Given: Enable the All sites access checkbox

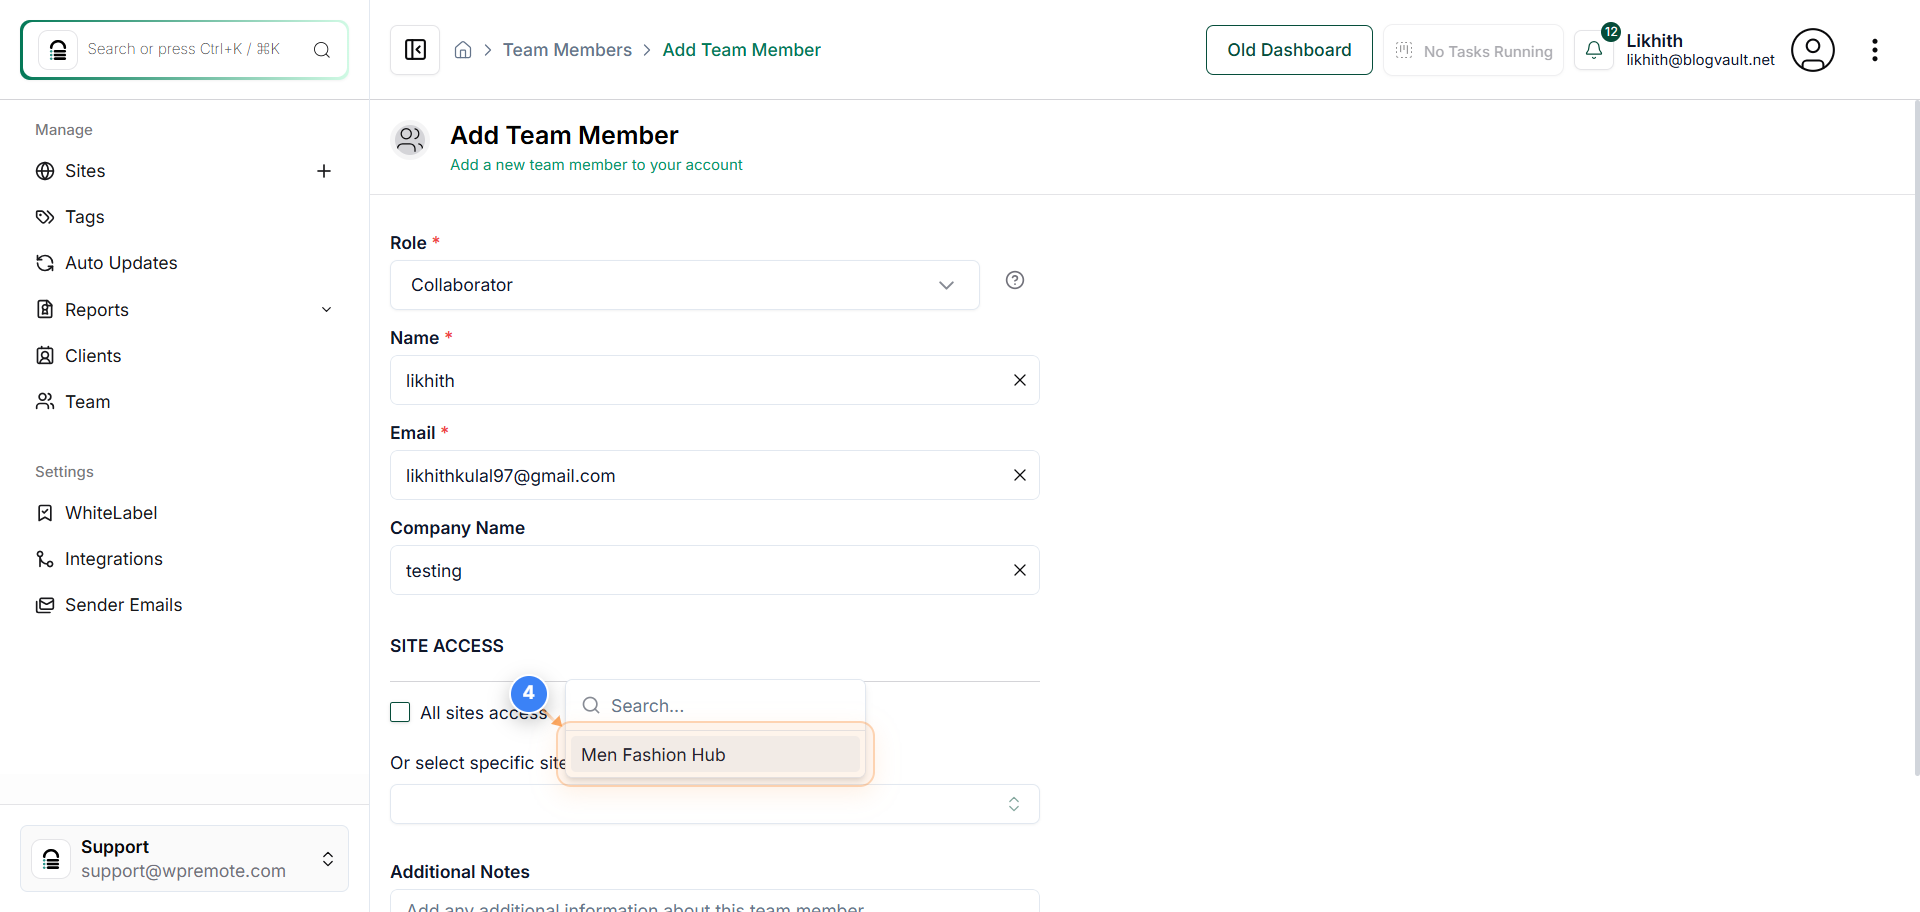Looking at the screenshot, I should pos(400,712).
